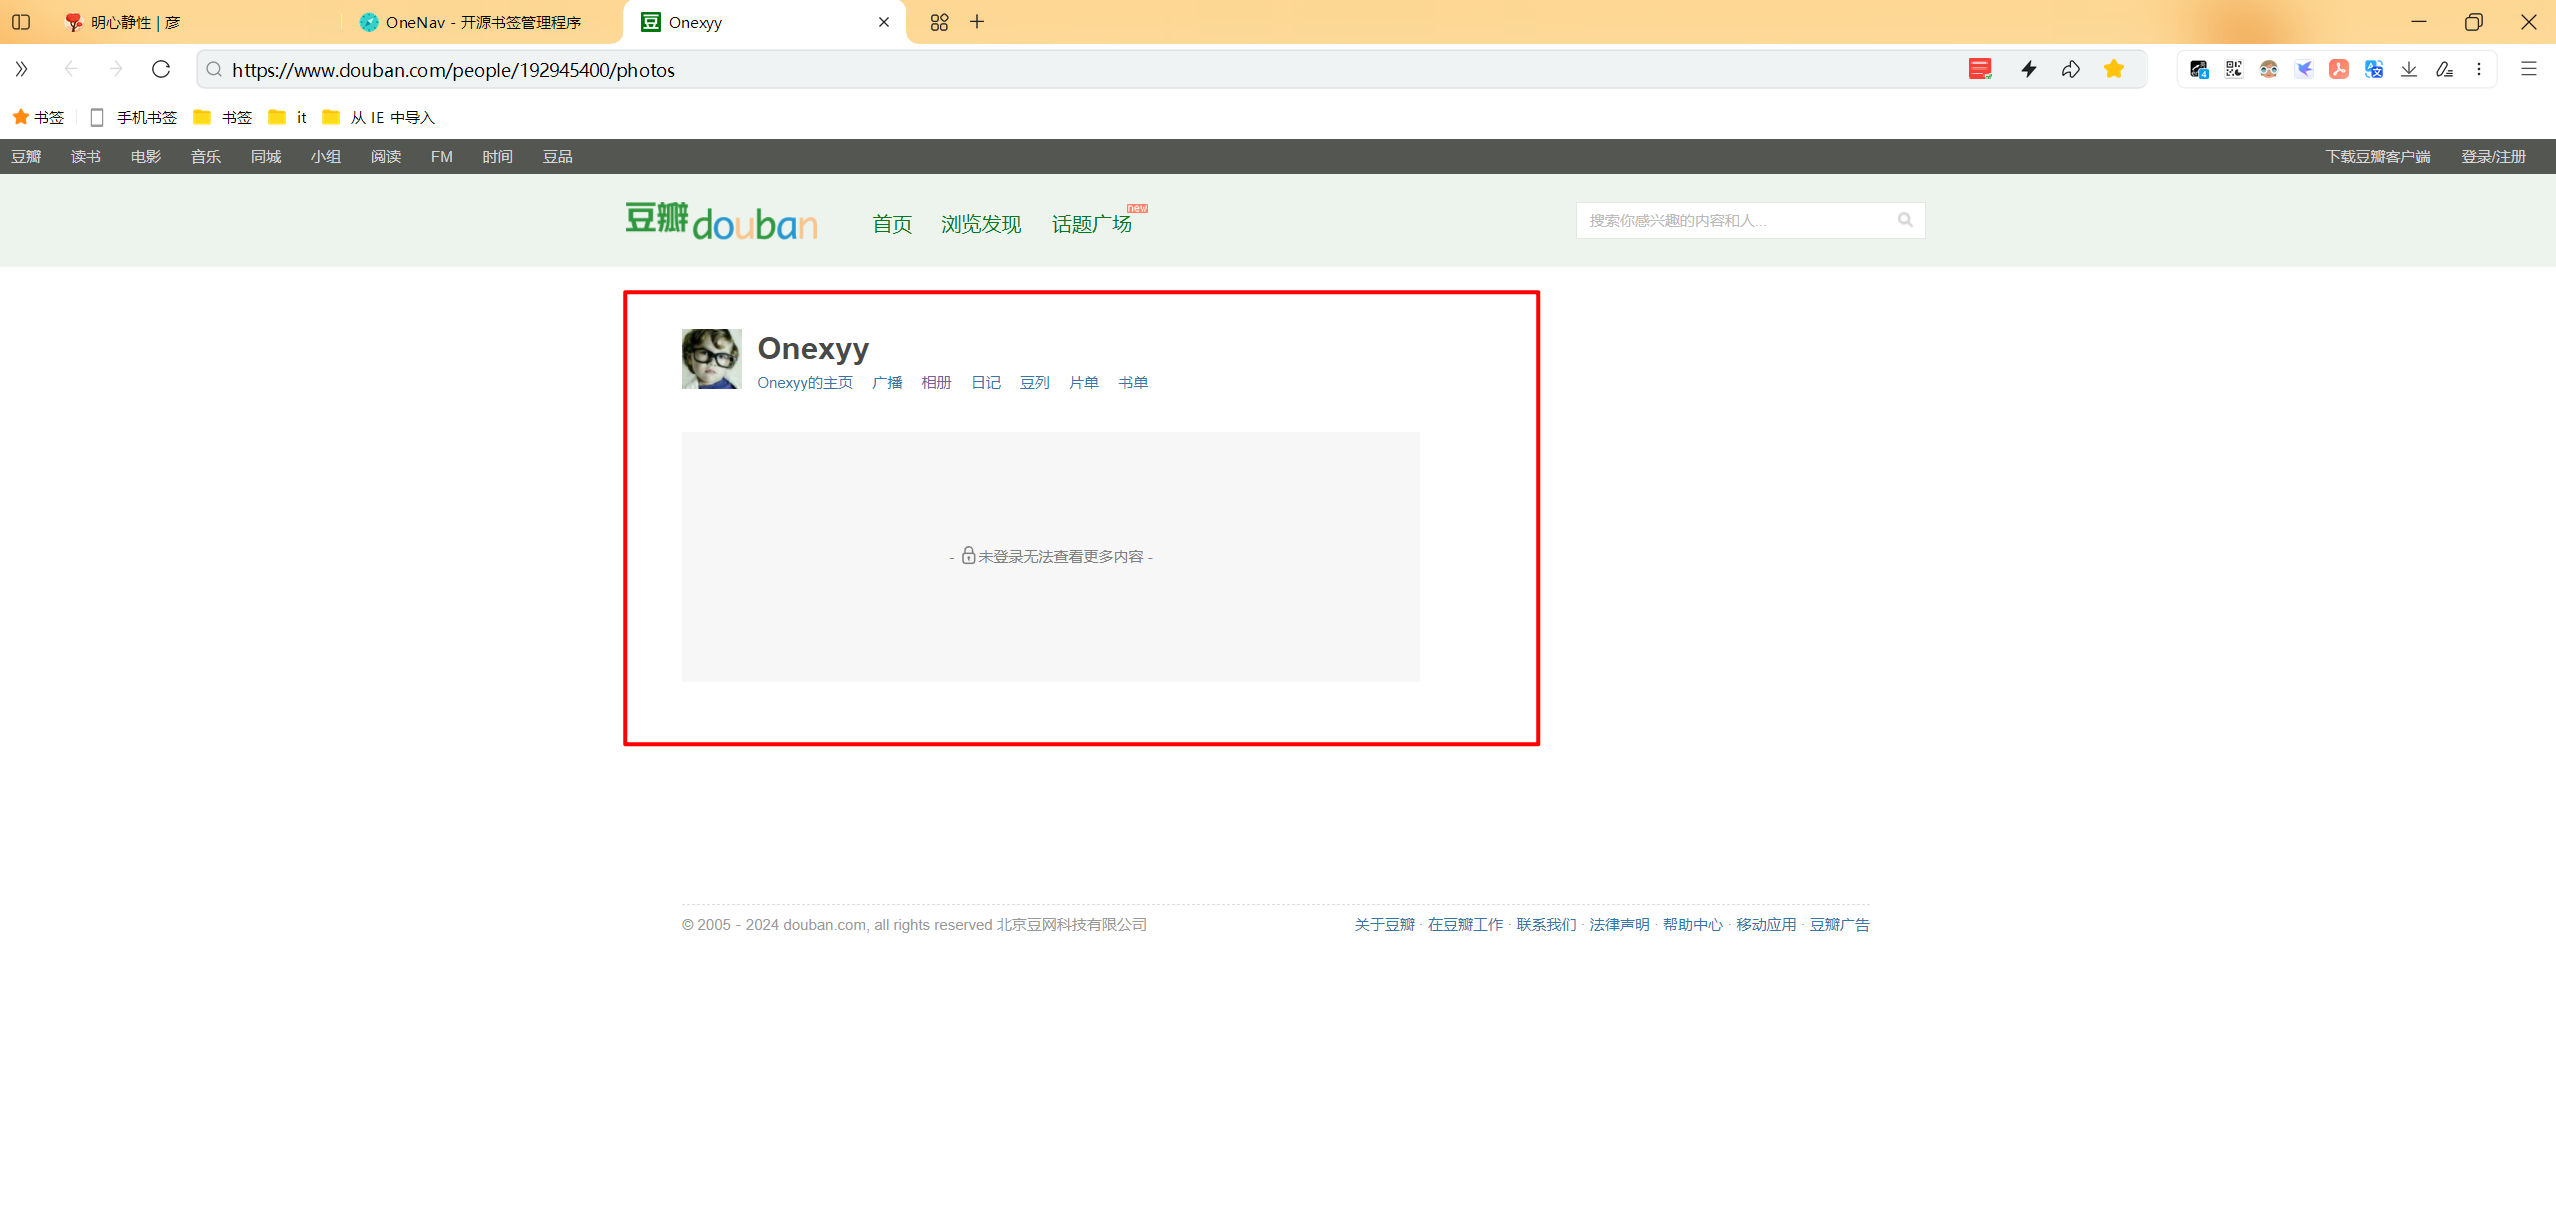Open the hamburger browser main menu

(2529, 69)
